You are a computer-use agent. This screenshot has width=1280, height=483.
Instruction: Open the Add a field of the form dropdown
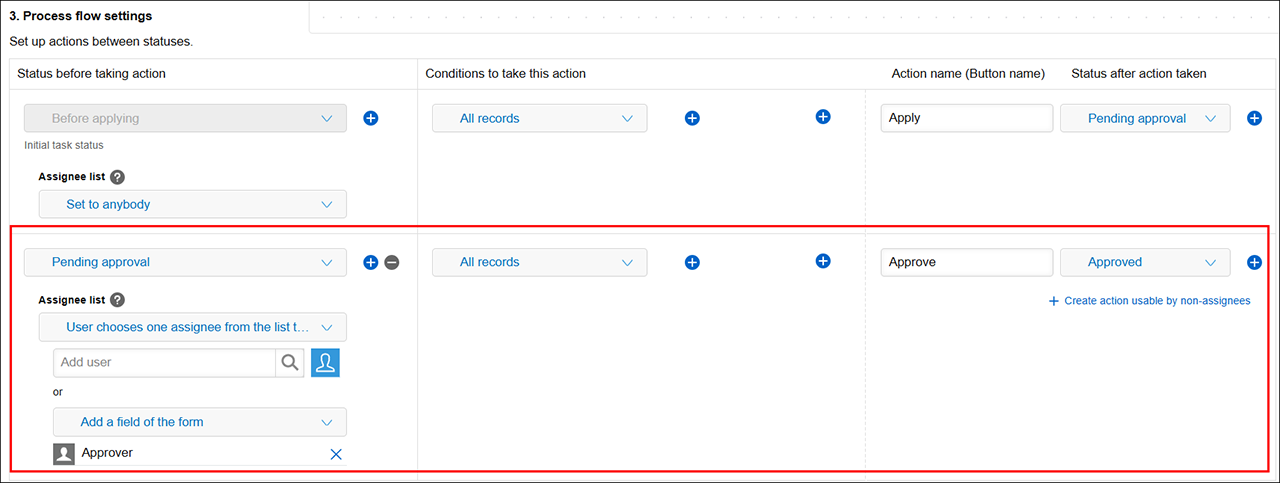click(200, 422)
